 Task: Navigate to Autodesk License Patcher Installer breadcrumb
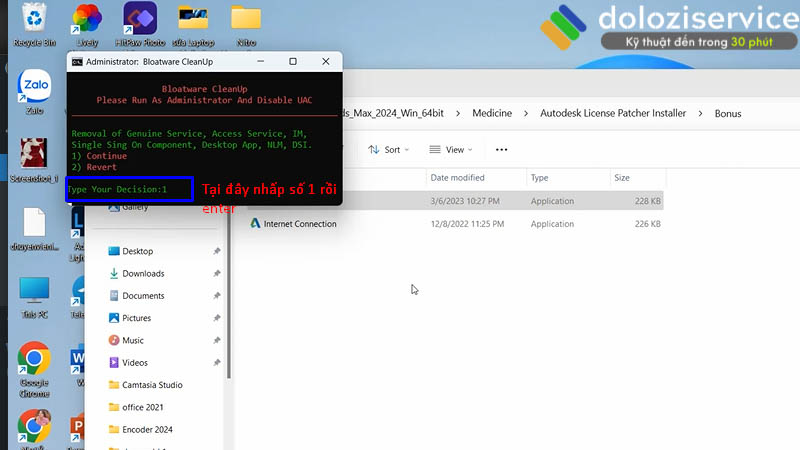point(613,113)
